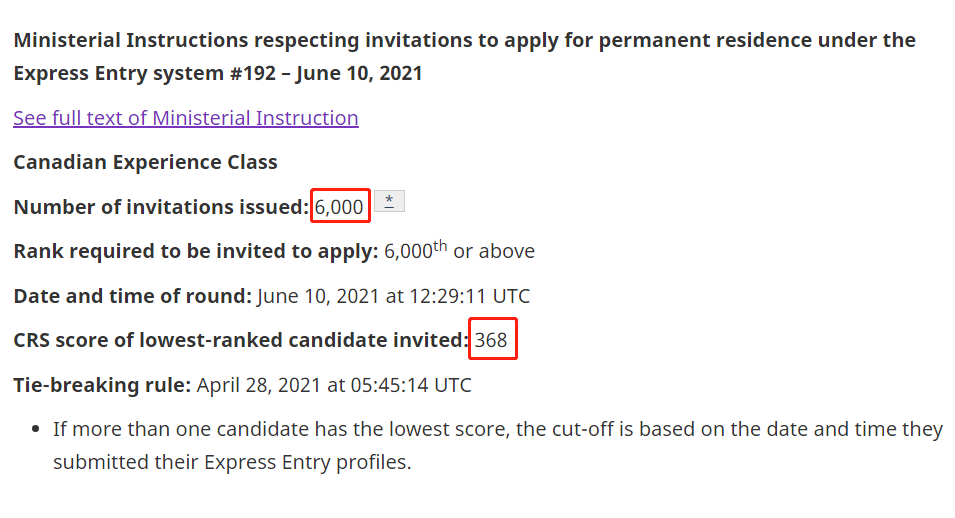The image size is (955, 518).
Task: Click the Canadian Experience Class subheading
Action: point(146,162)
